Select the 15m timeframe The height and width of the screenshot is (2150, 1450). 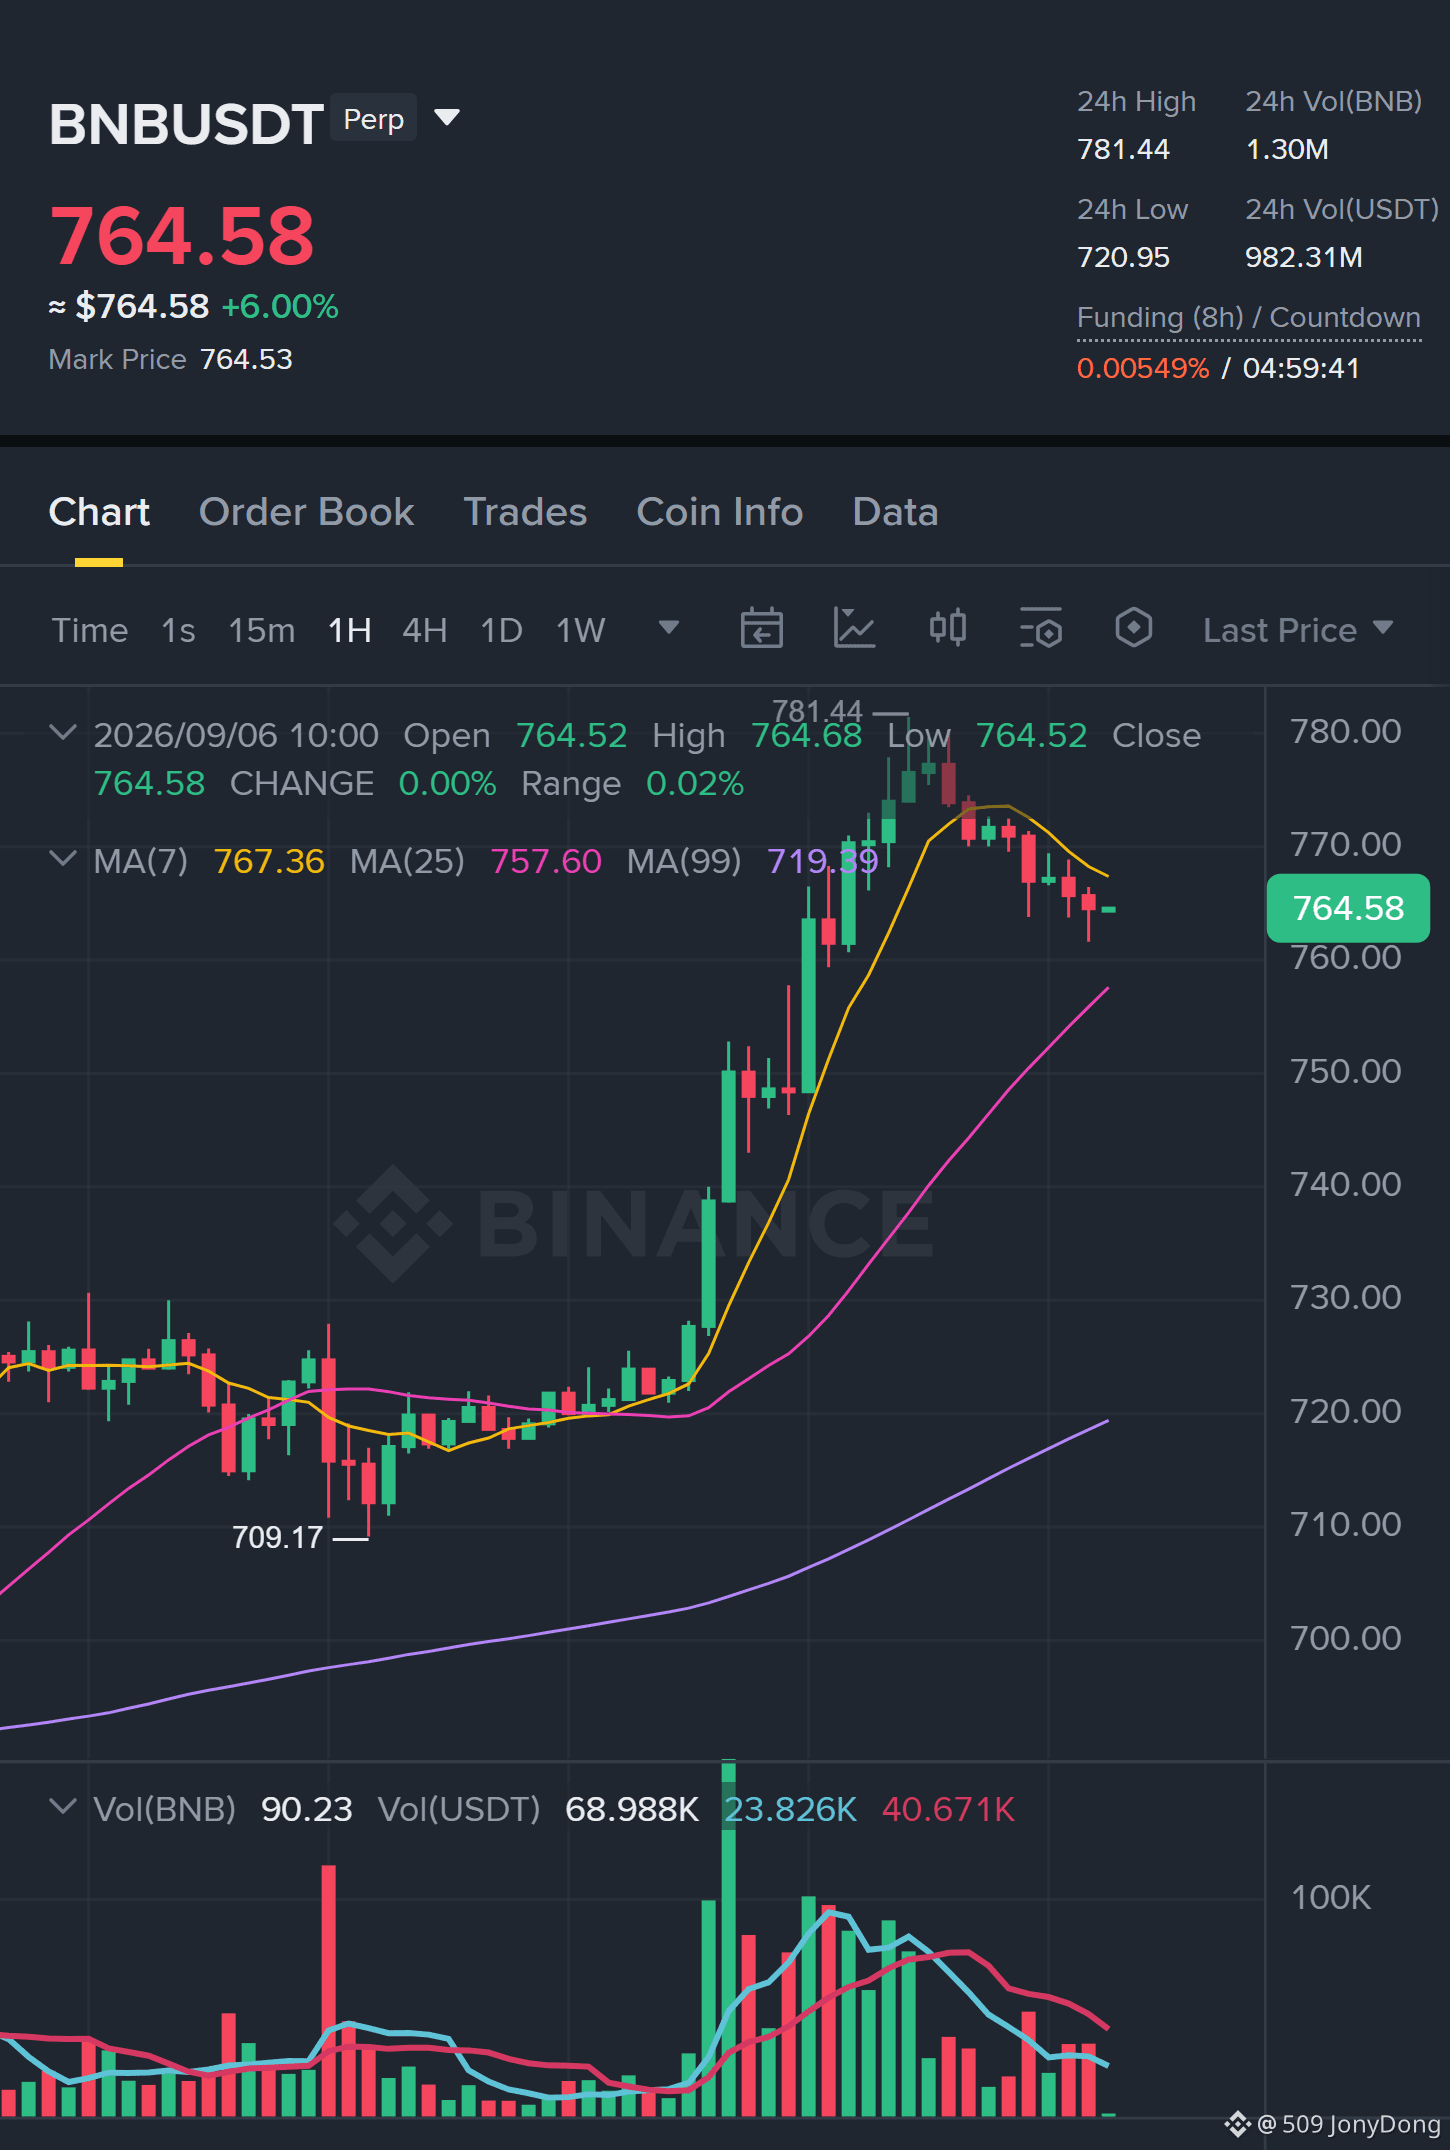click(262, 630)
